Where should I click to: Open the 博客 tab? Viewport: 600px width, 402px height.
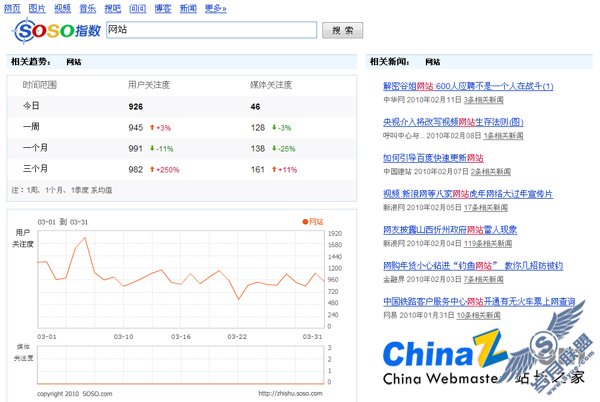[x=163, y=8]
